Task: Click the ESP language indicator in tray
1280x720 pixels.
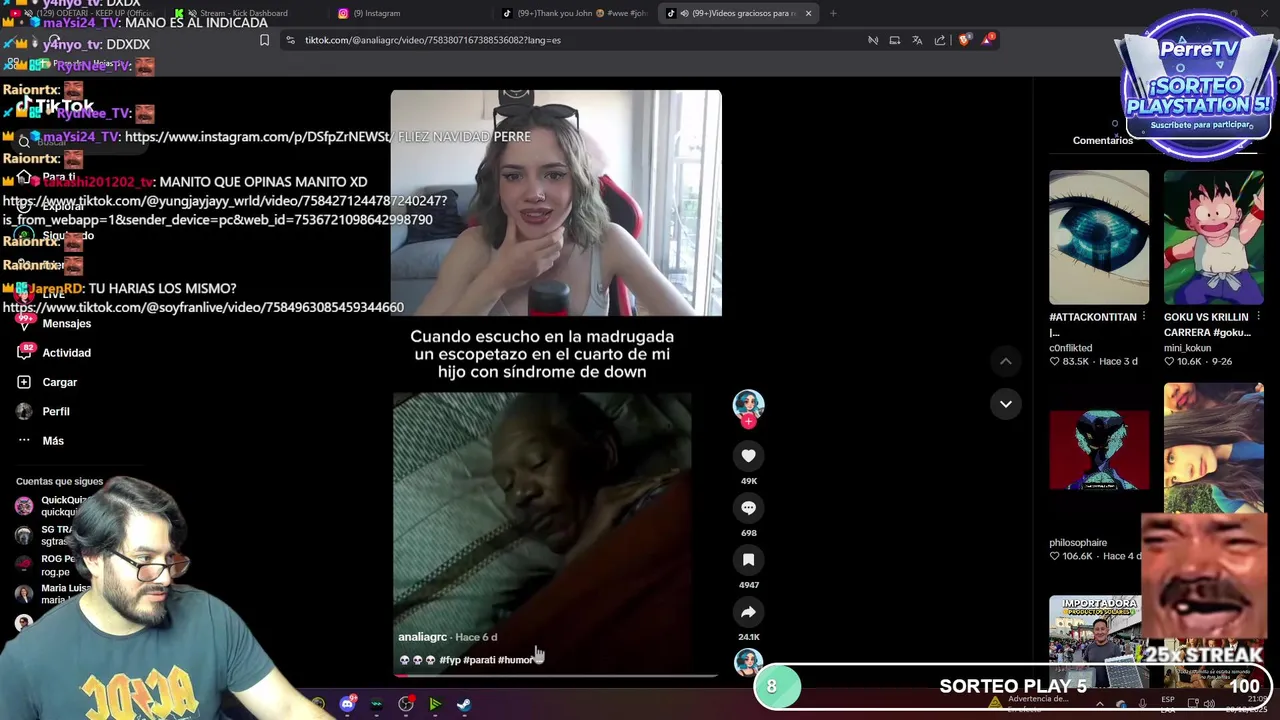Action: (1168, 704)
